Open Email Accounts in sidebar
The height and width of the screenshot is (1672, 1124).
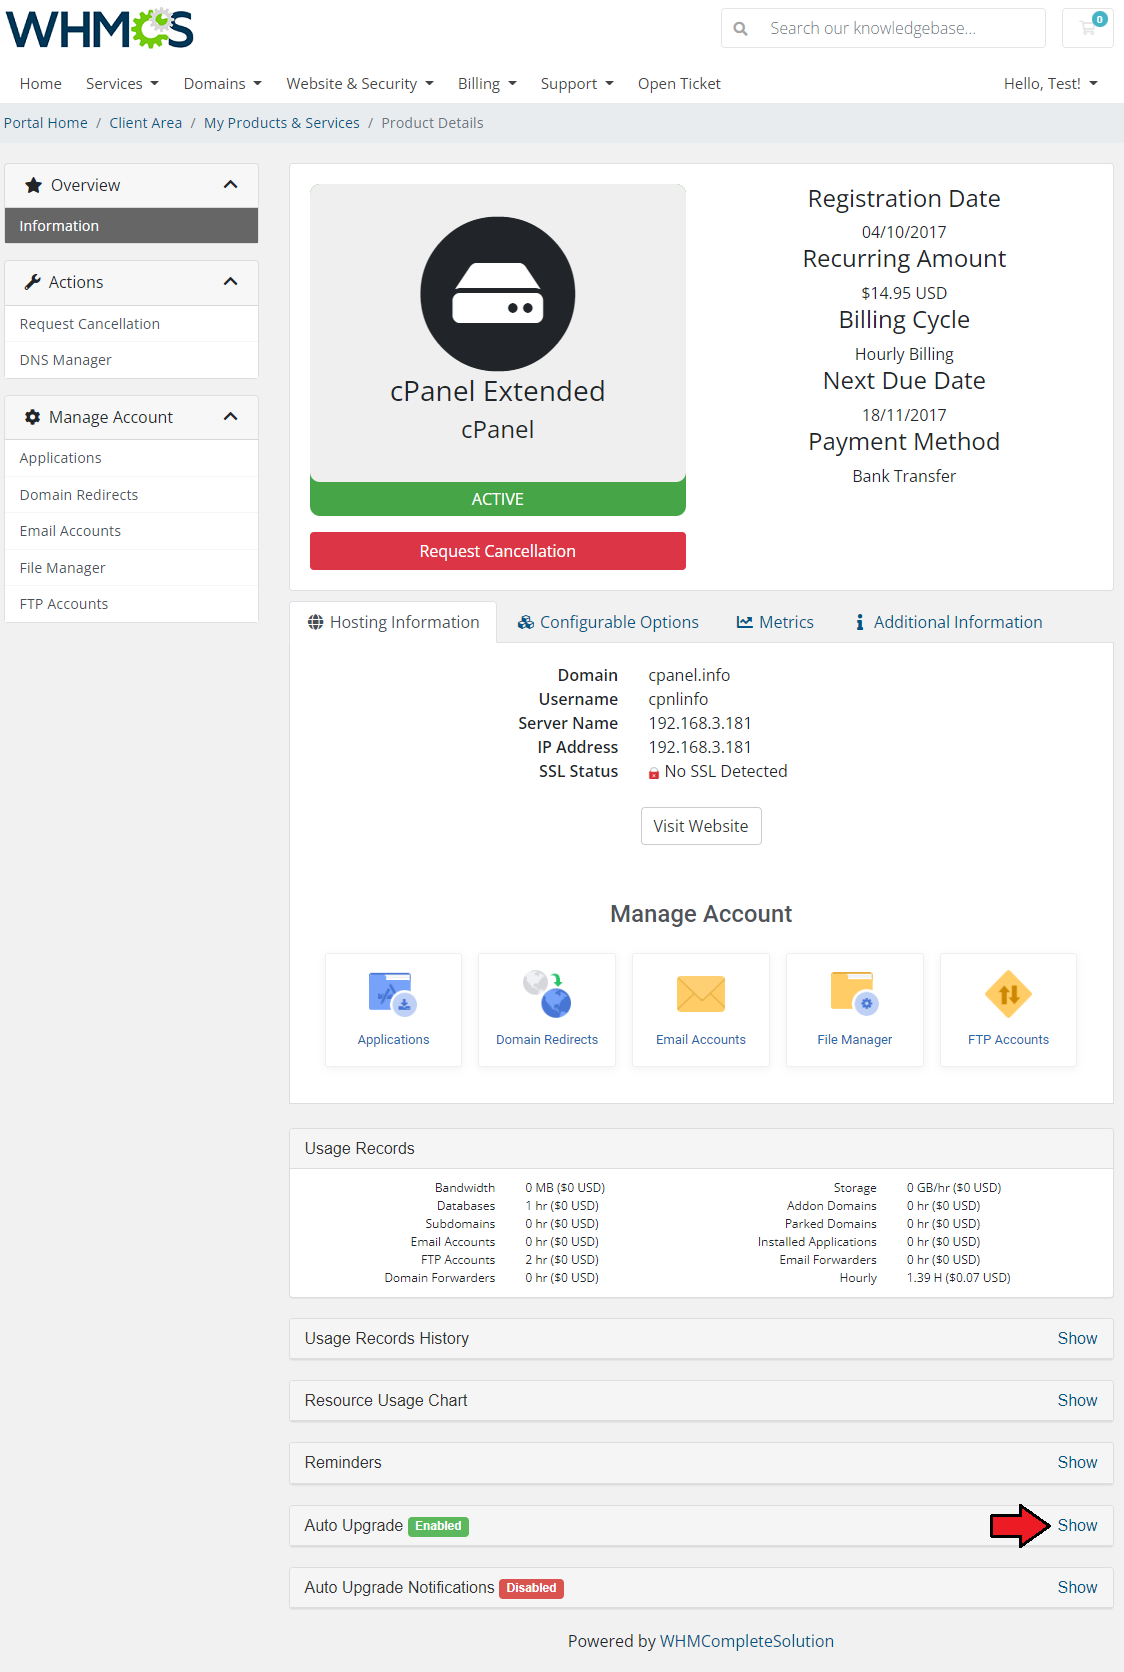point(131,531)
